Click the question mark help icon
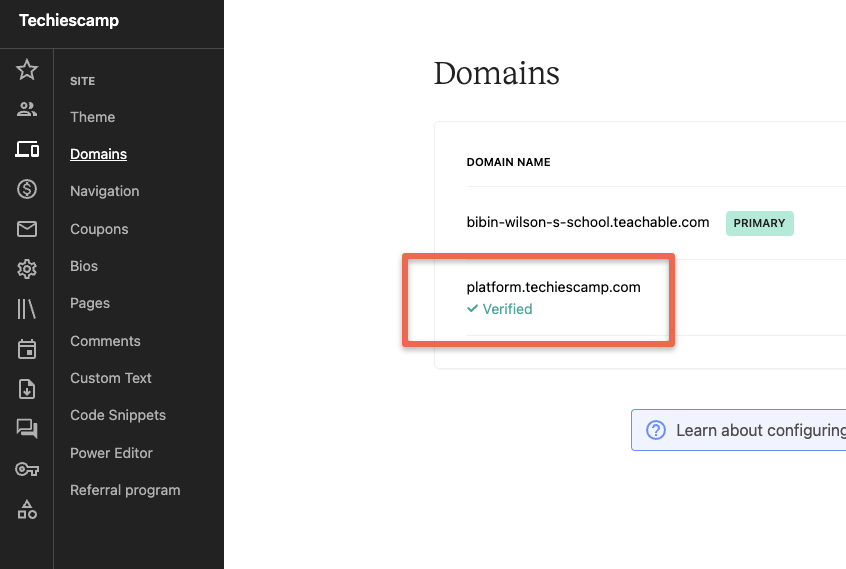The width and height of the screenshot is (846, 569). point(656,430)
